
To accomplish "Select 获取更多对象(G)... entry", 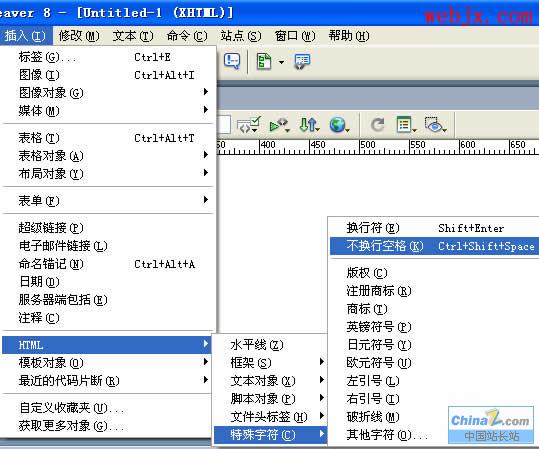I will [108, 426].
